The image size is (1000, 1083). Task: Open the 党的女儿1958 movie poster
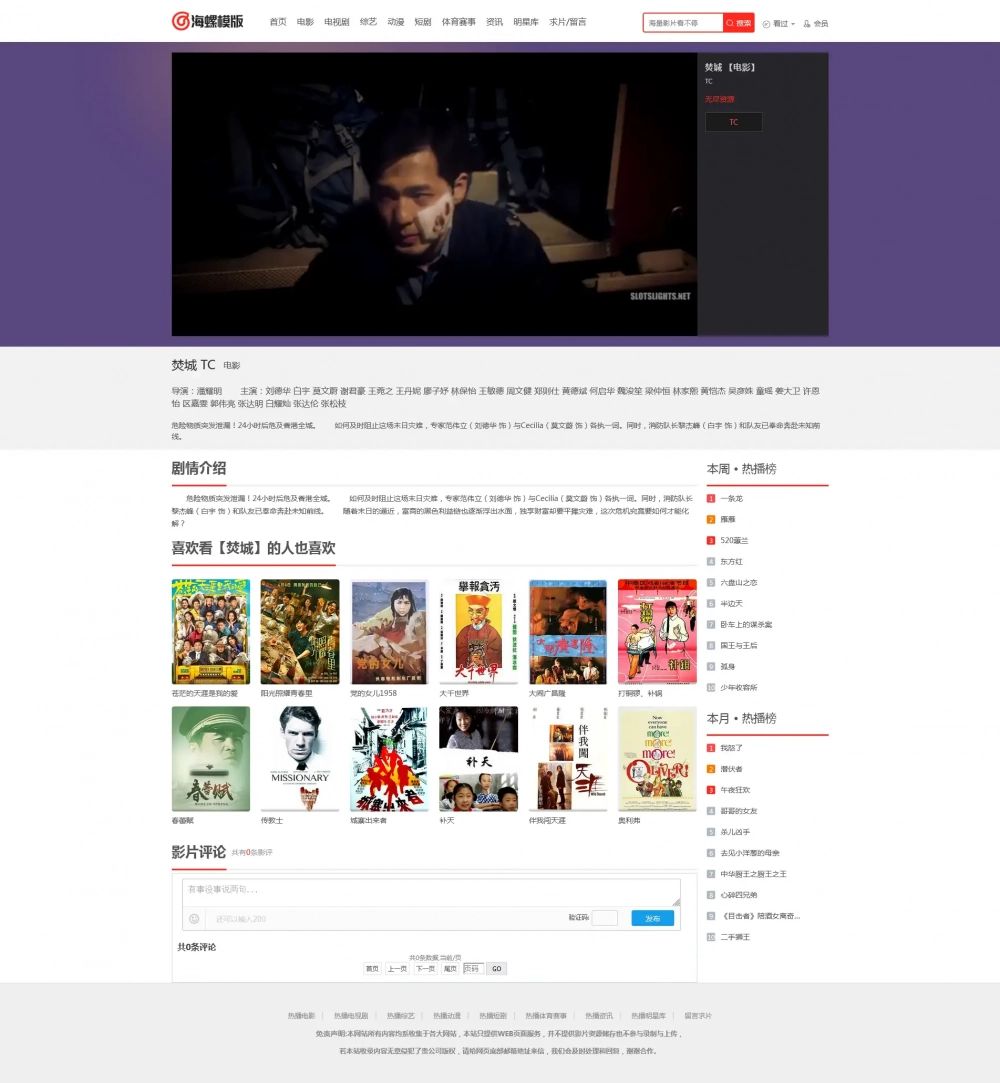coord(389,631)
